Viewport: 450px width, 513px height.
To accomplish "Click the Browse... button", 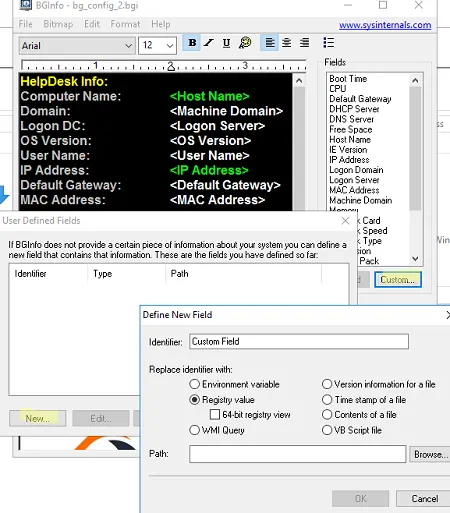I will 430,454.
